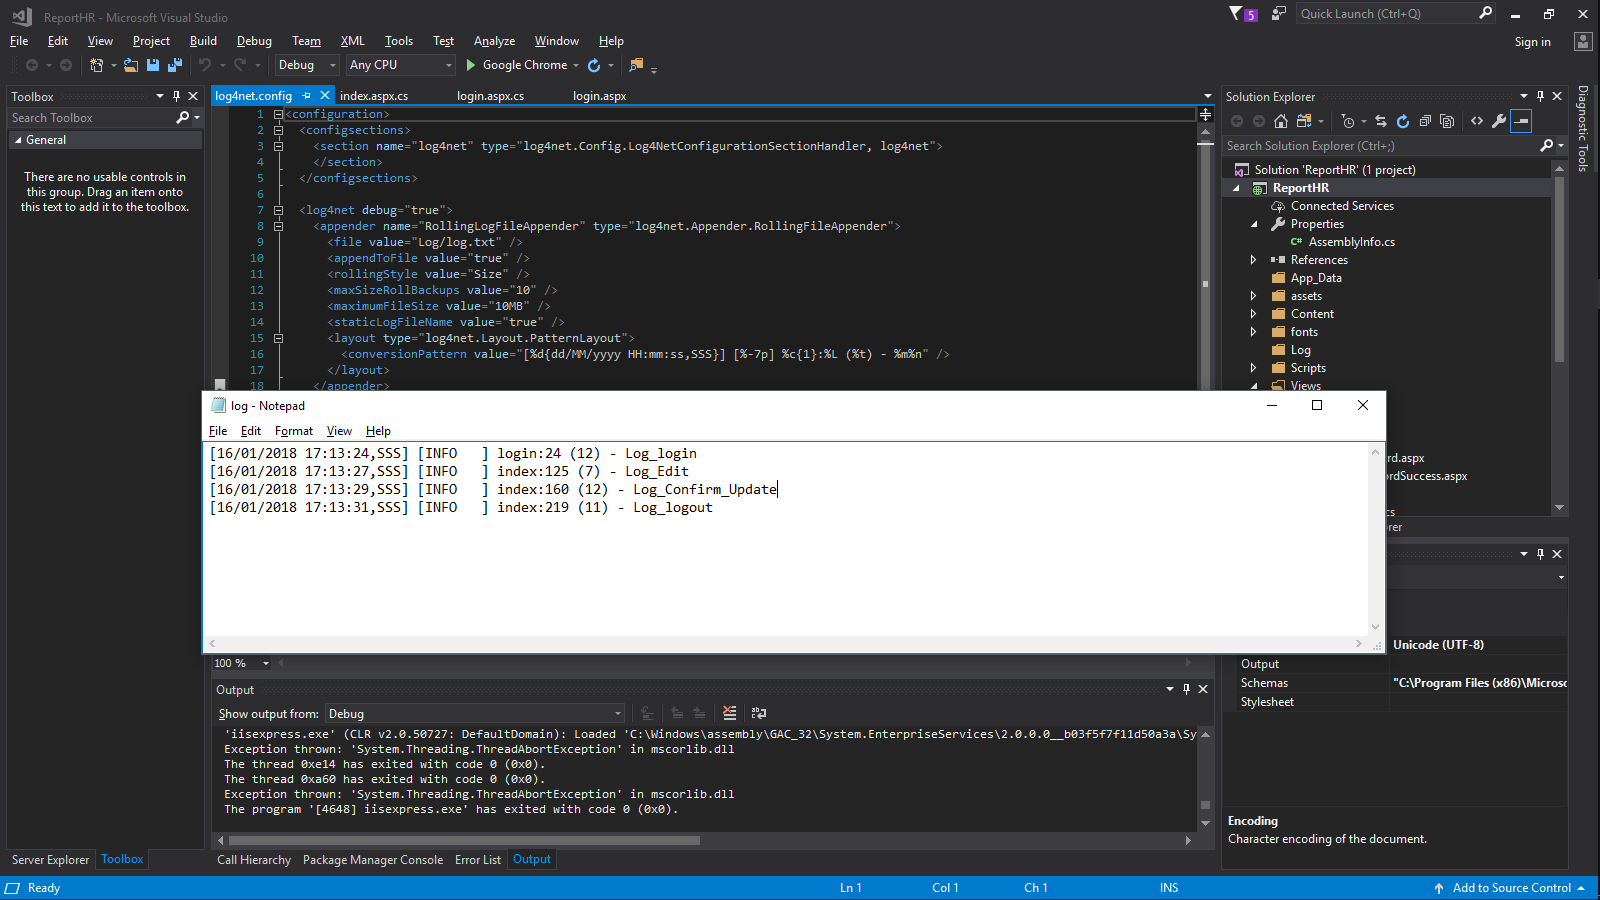Open the Build menu

coord(203,41)
